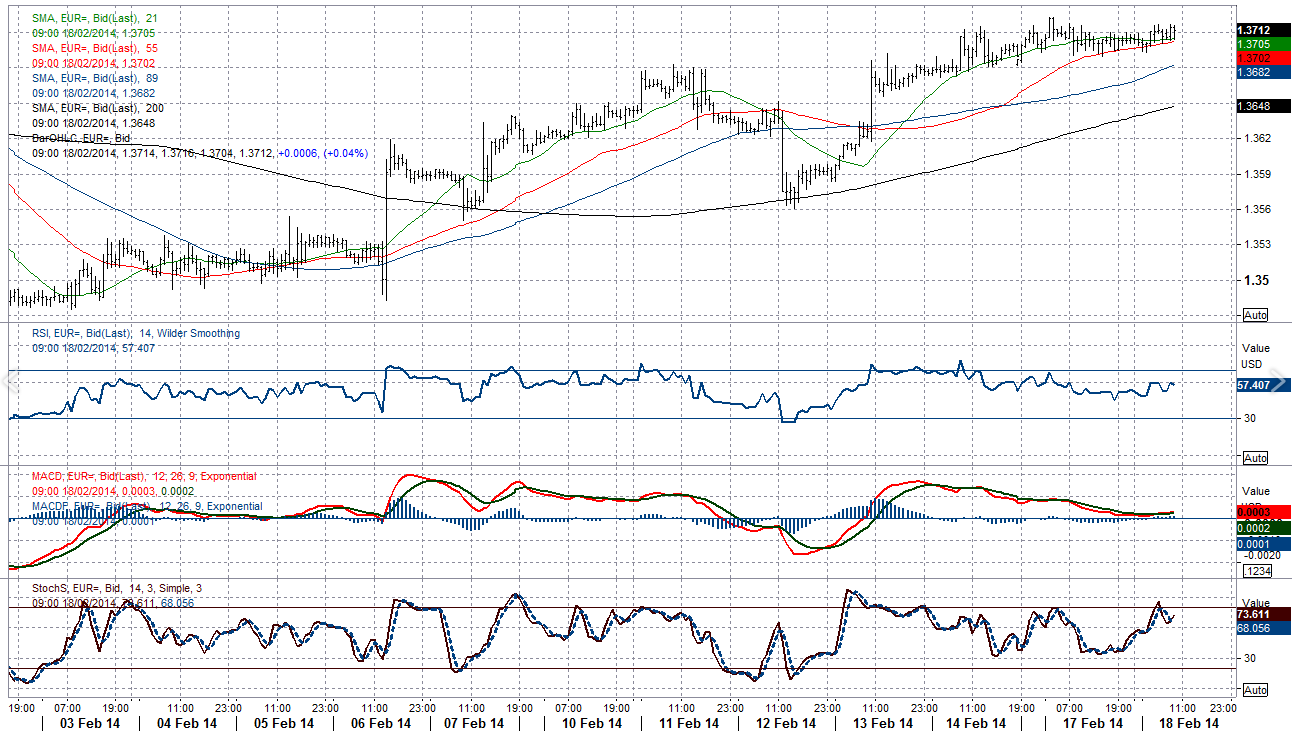Click the '03 Feb 14' date label
This screenshot has width=1292, height=742.
coord(91,723)
